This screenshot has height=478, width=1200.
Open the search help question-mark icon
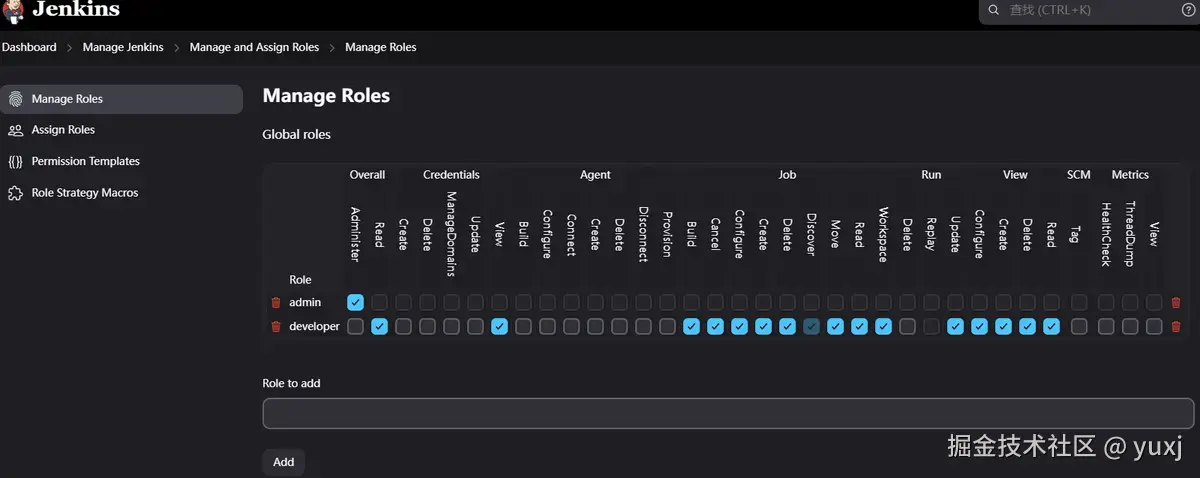(x=1189, y=10)
